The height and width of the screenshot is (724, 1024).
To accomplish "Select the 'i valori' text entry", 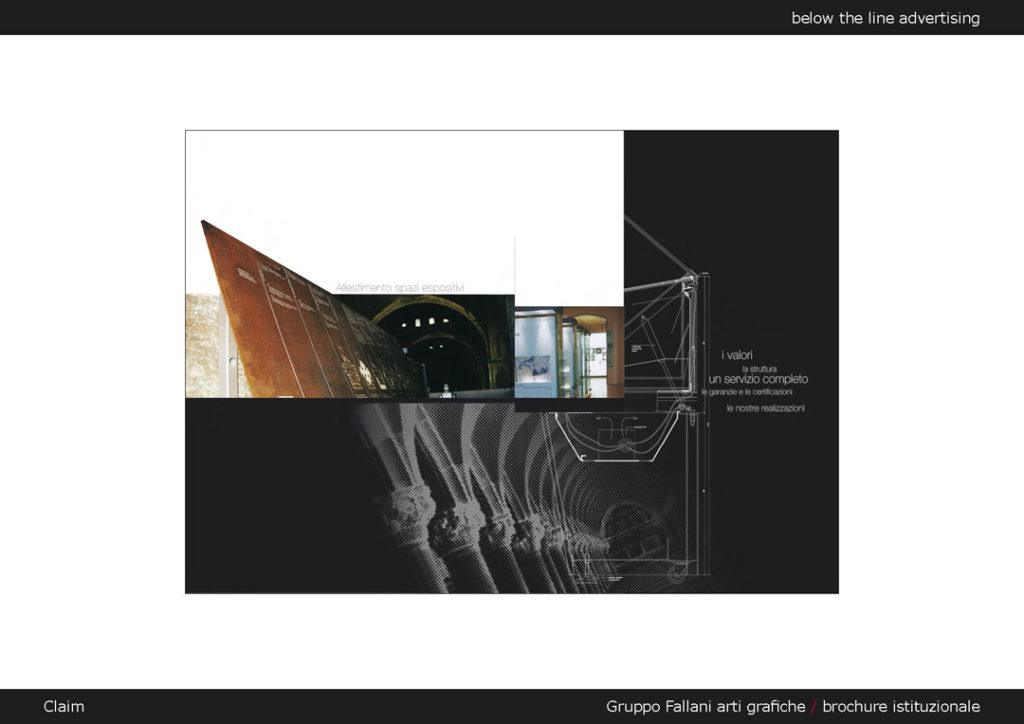I will (737, 355).
